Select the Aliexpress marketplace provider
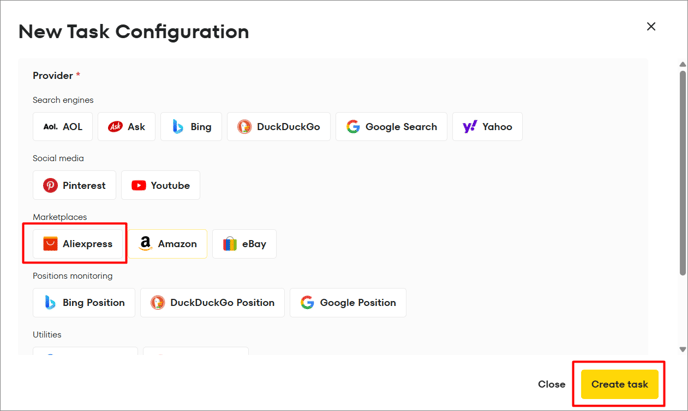 [x=78, y=244]
